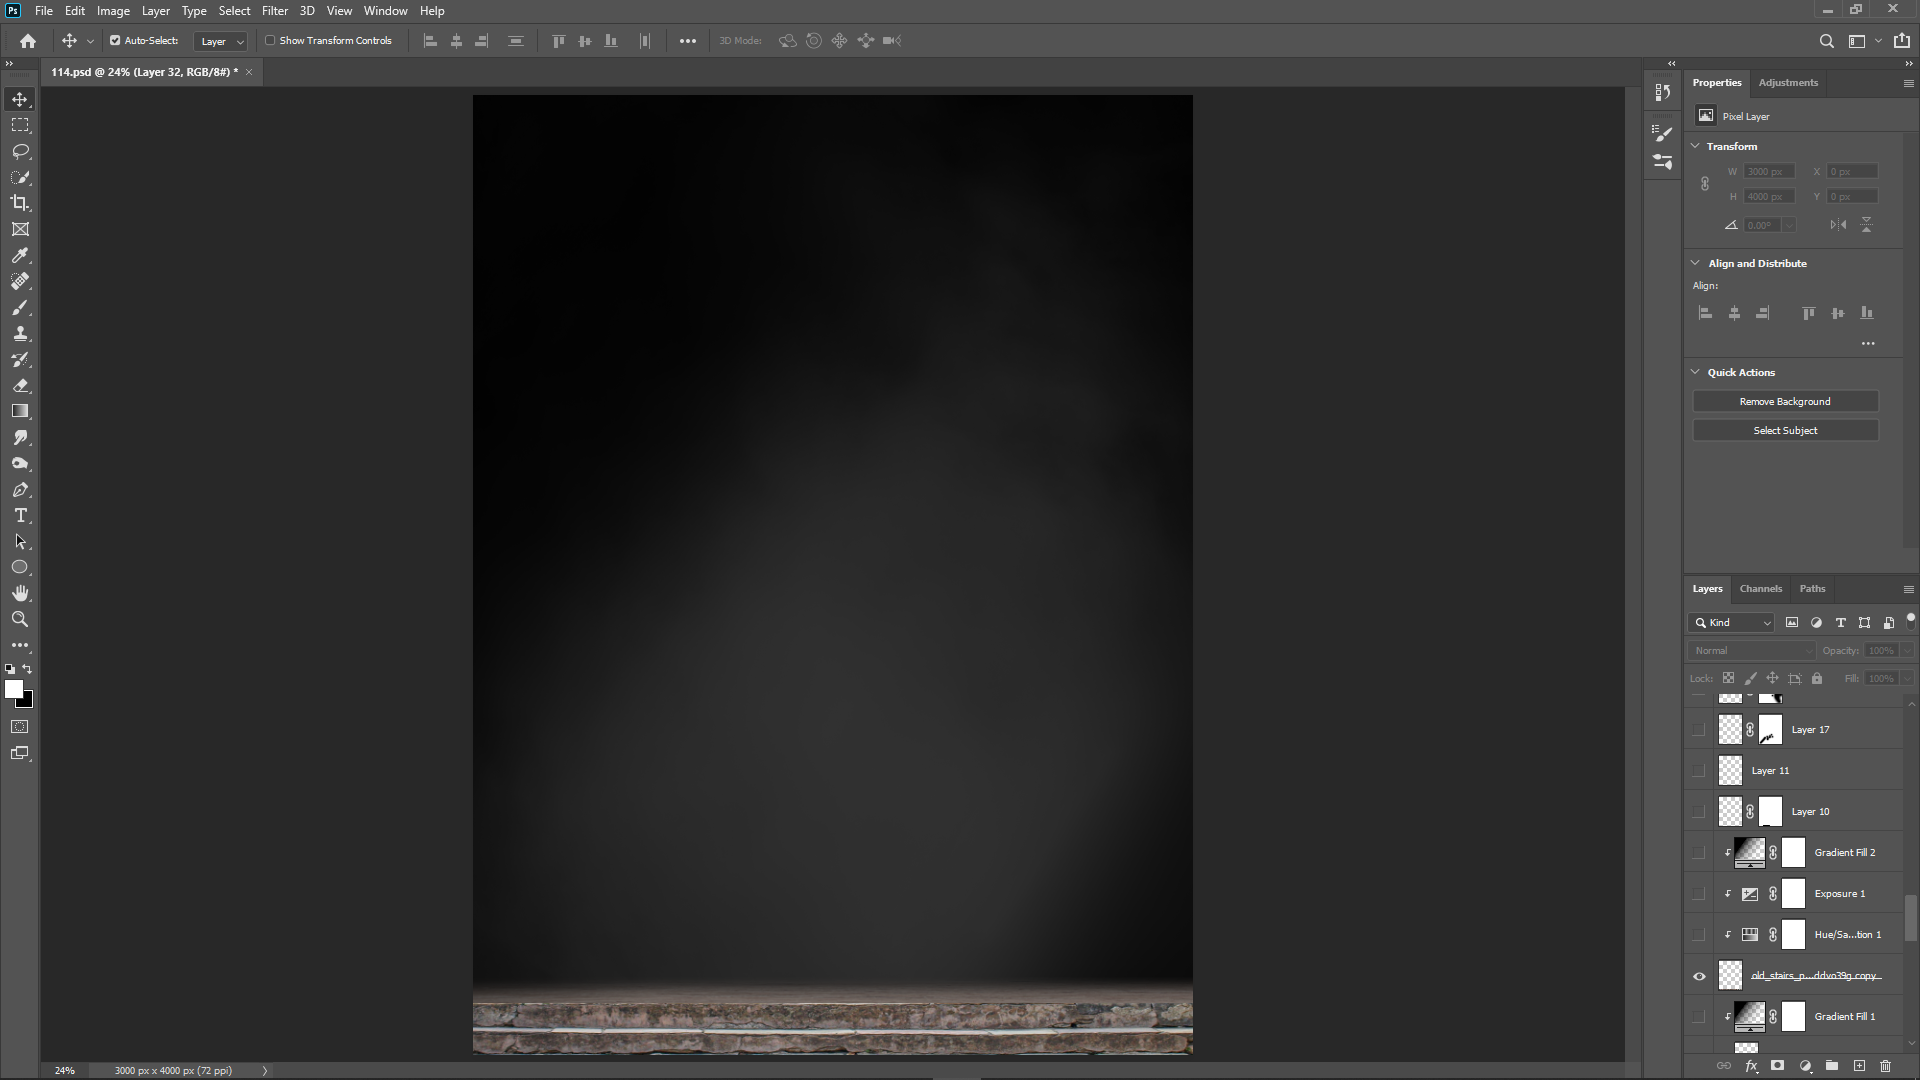Open the Fill dropdown arrow
This screenshot has width=1920, height=1080.
click(x=1907, y=679)
